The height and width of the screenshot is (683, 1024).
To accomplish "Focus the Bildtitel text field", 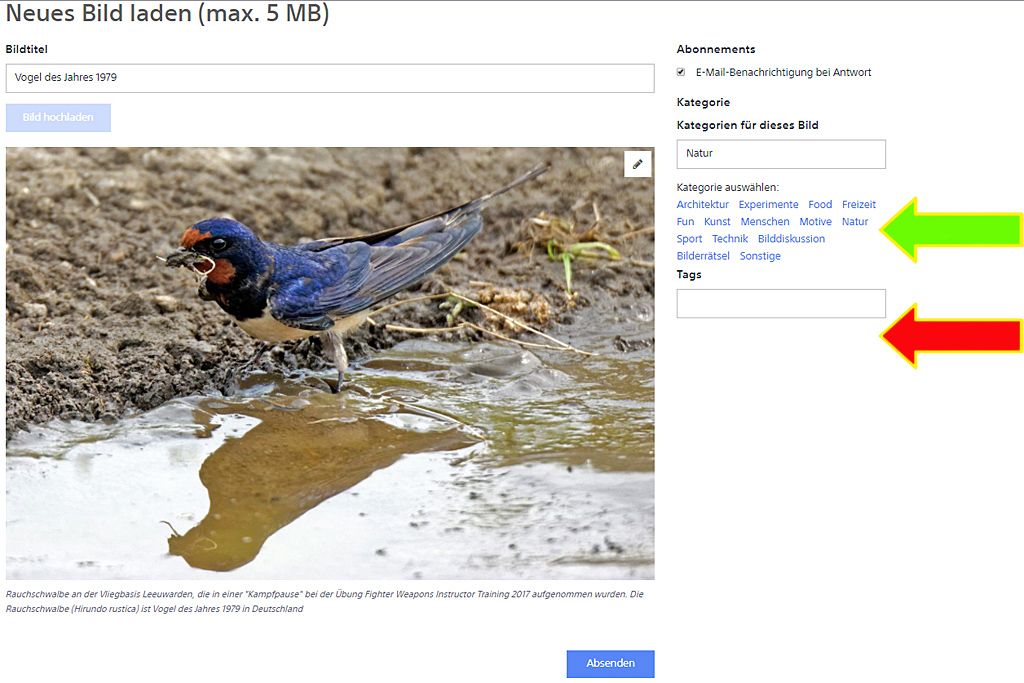I will pos(330,78).
